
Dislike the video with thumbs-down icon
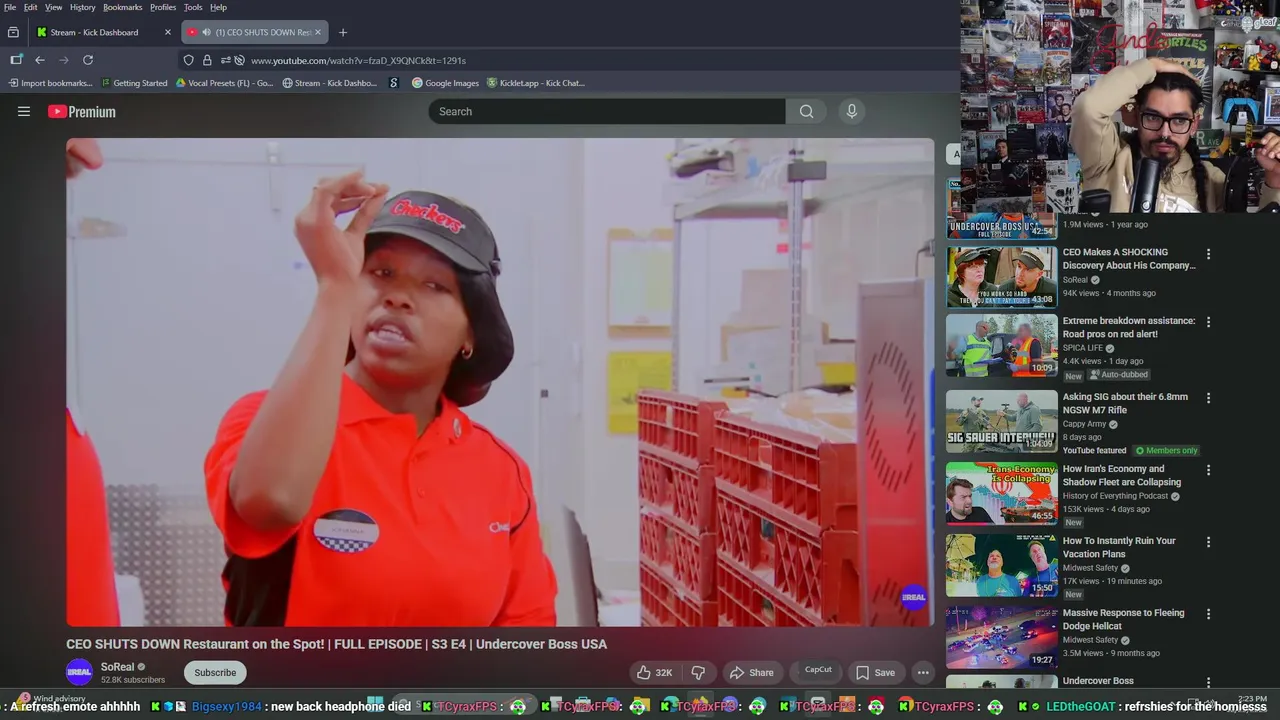tap(698, 673)
